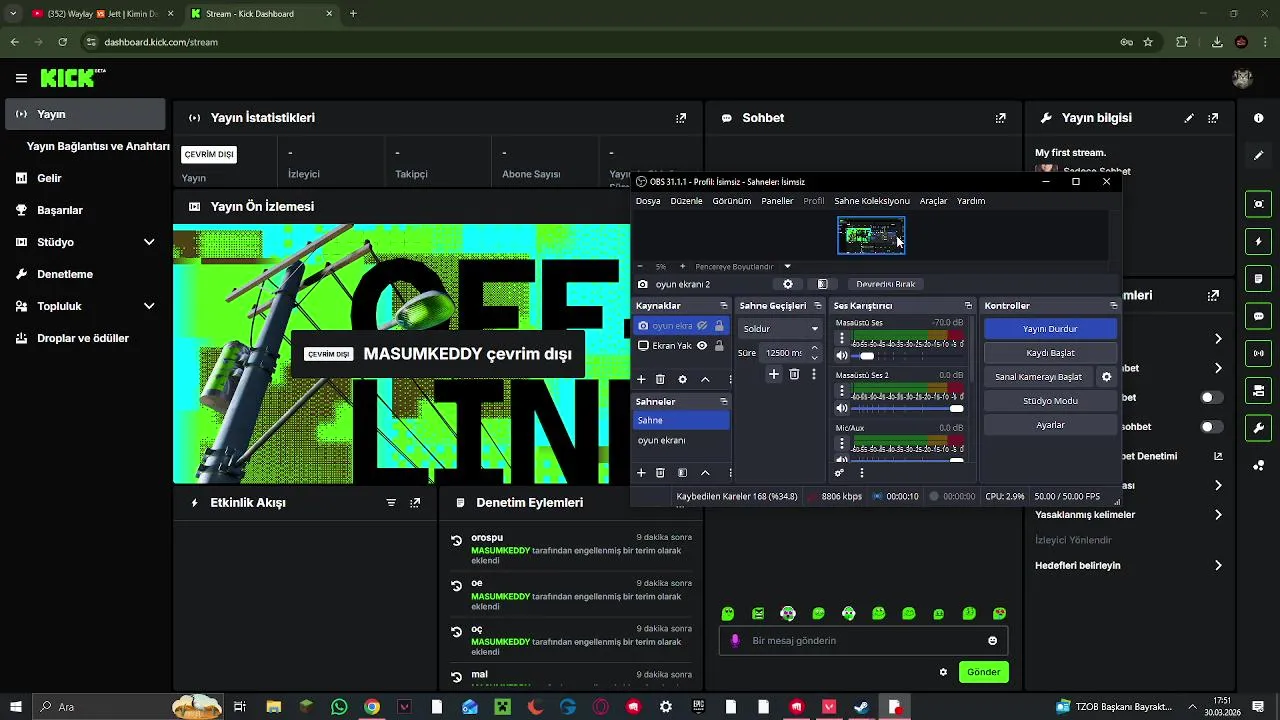The height and width of the screenshot is (720, 1280).
Task: Open chat settings gear near Gönder
Action: click(943, 672)
